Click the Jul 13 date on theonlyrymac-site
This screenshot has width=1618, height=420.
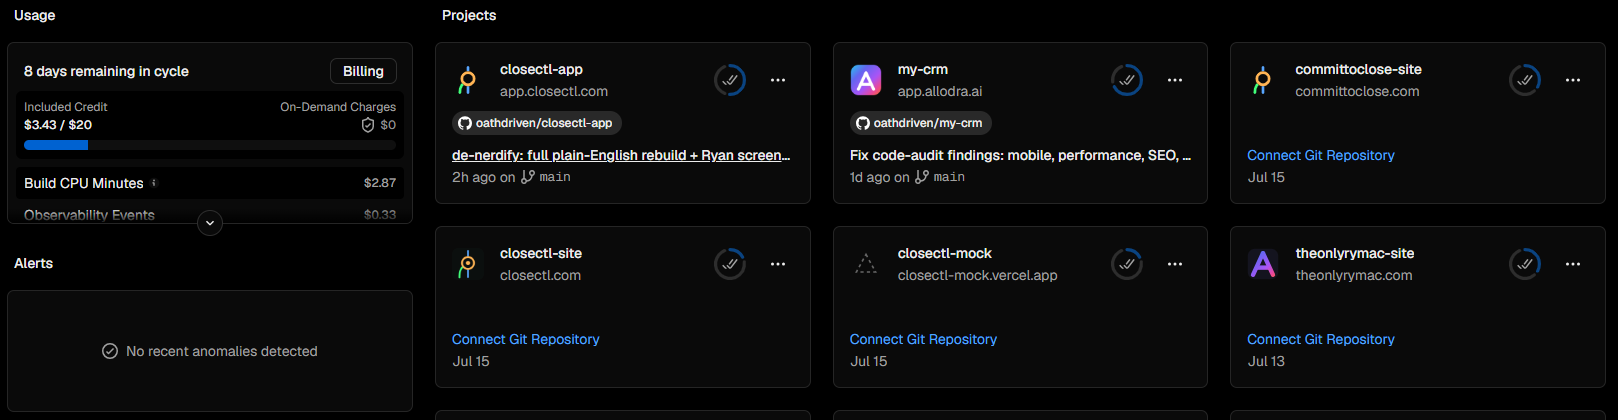[1266, 361]
